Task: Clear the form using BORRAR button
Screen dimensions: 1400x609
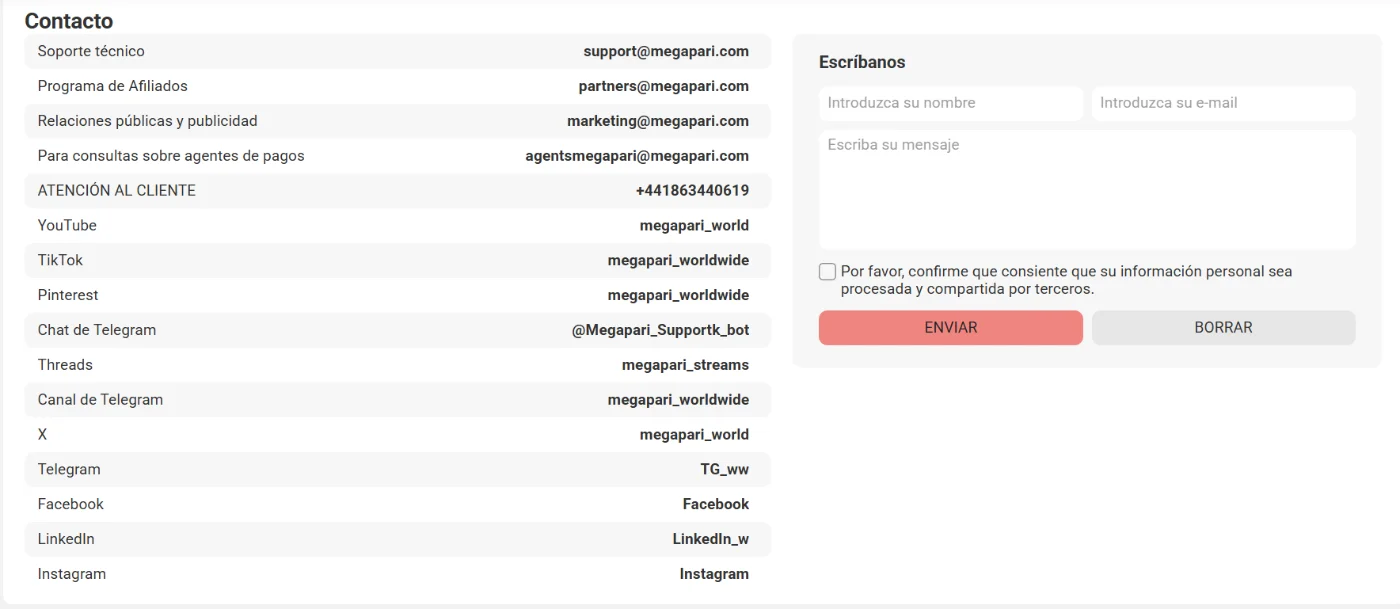Action: click(x=1224, y=328)
